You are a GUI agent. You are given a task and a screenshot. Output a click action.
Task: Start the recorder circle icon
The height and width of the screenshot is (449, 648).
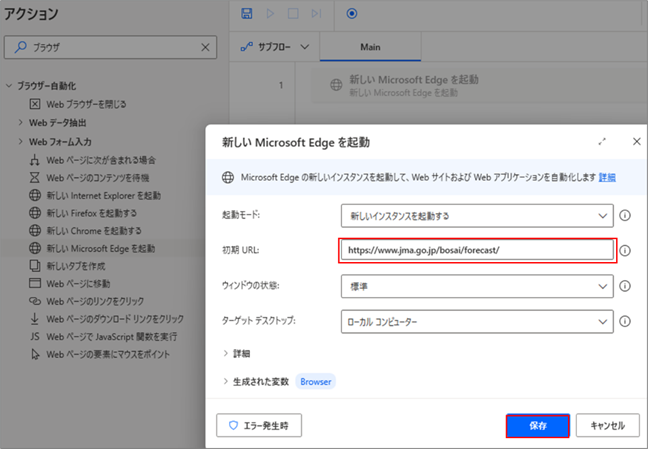352,14
